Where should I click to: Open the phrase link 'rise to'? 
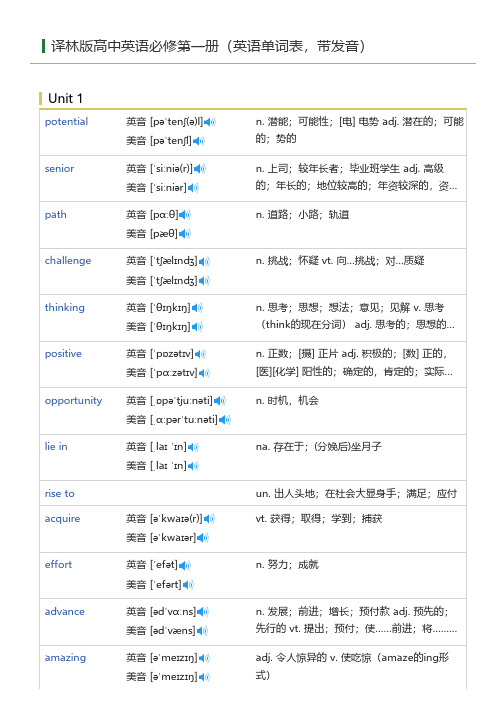coord(60,494)
